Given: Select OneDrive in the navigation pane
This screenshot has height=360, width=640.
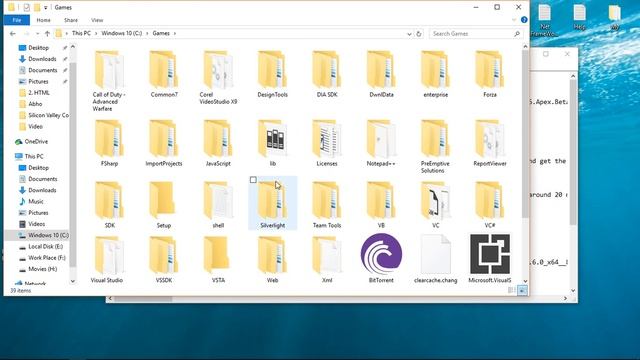Looking at the screenshot, I should 36,142.
